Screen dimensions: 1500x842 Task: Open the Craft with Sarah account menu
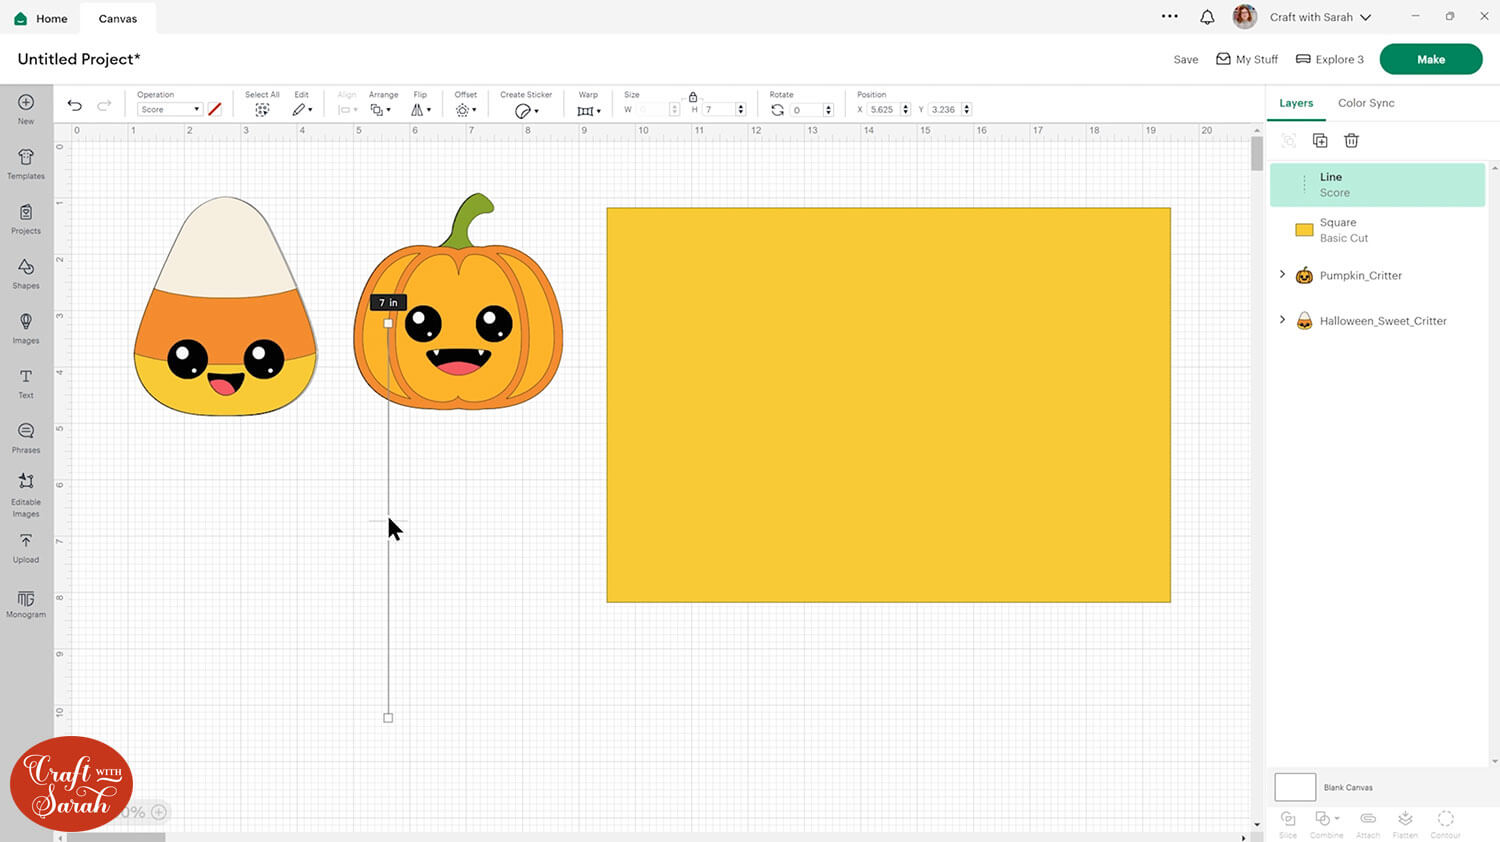1319,17
